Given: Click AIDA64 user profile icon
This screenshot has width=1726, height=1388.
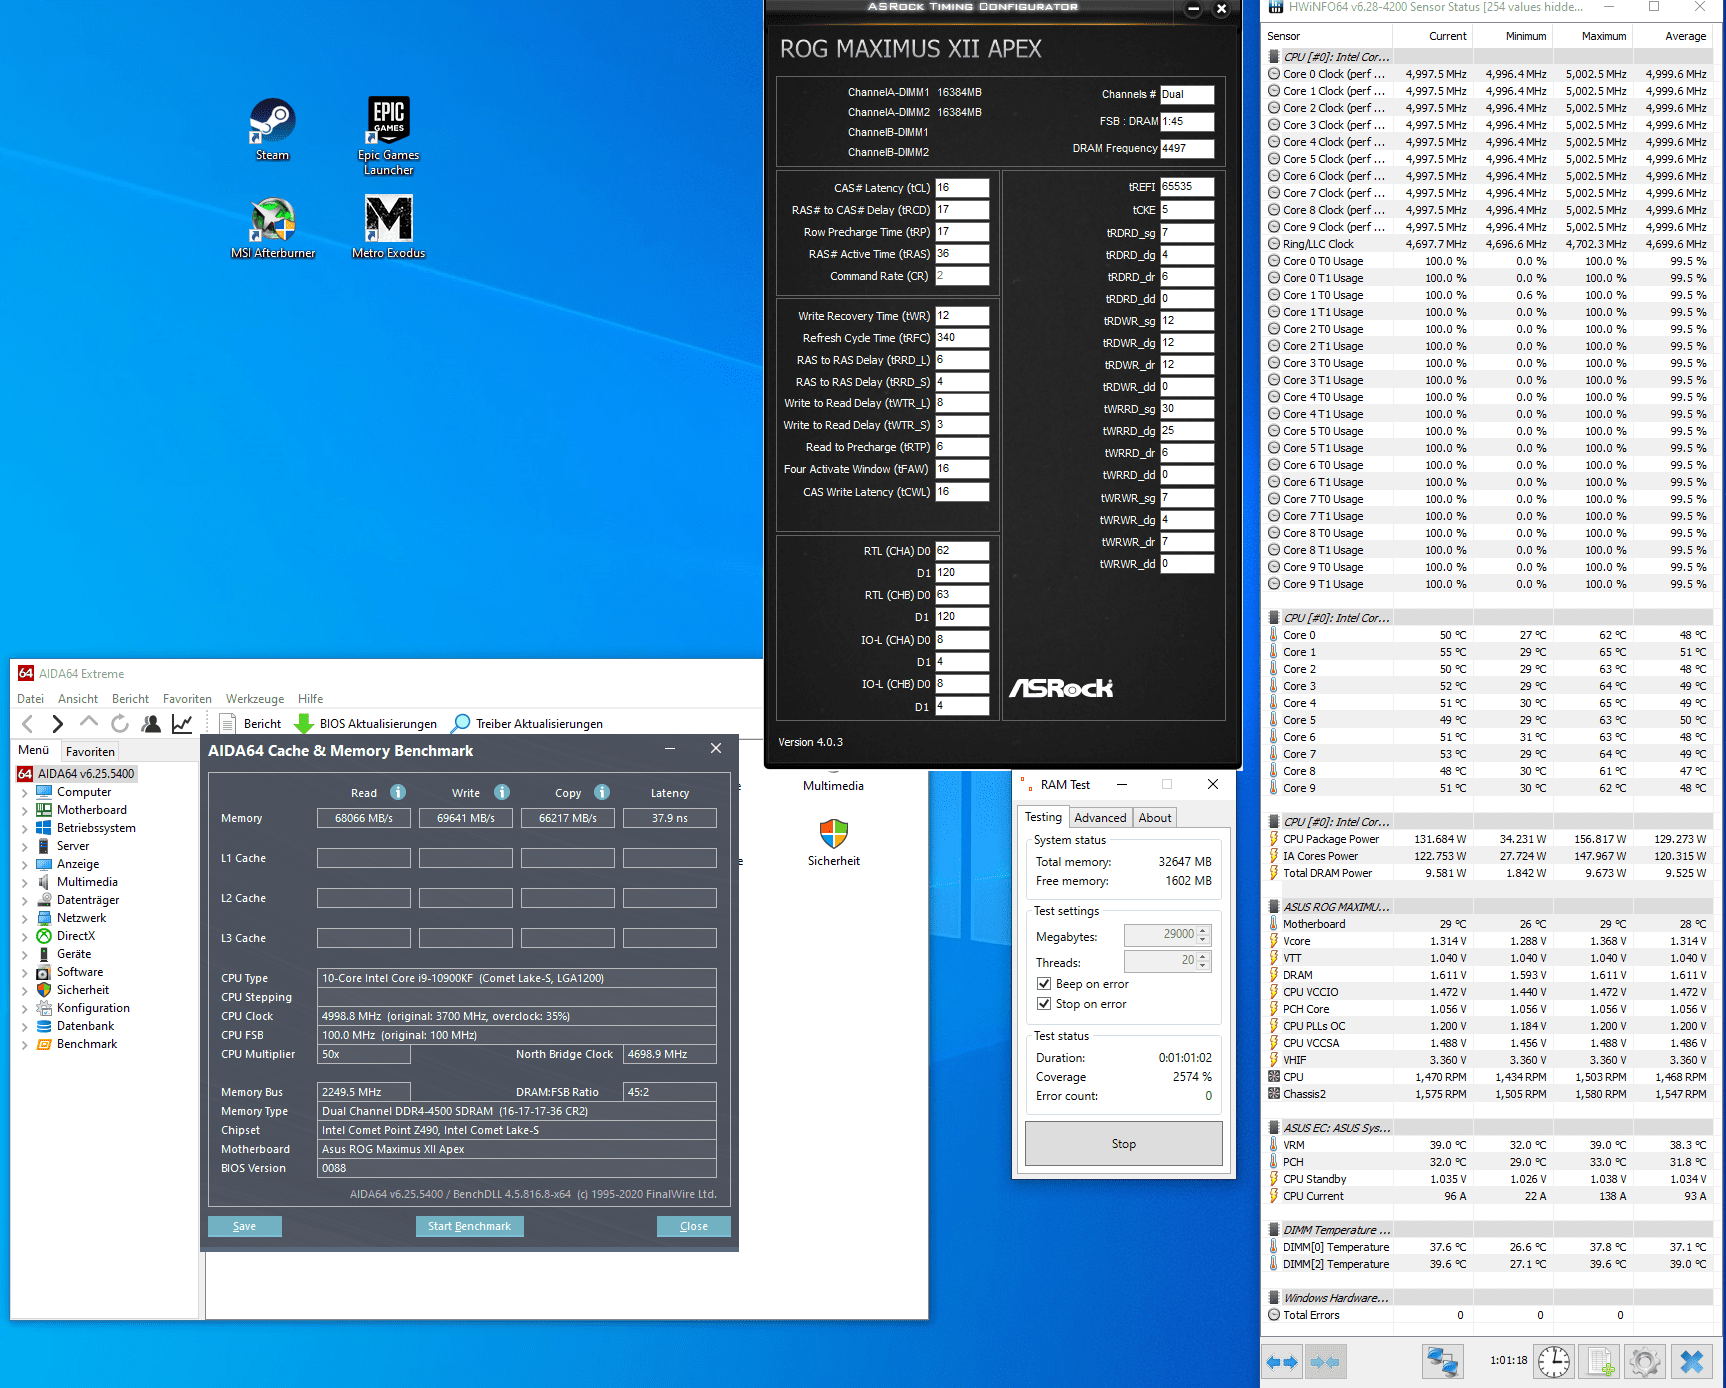Looking at the screenshot, I should click(x=151, y=723).
